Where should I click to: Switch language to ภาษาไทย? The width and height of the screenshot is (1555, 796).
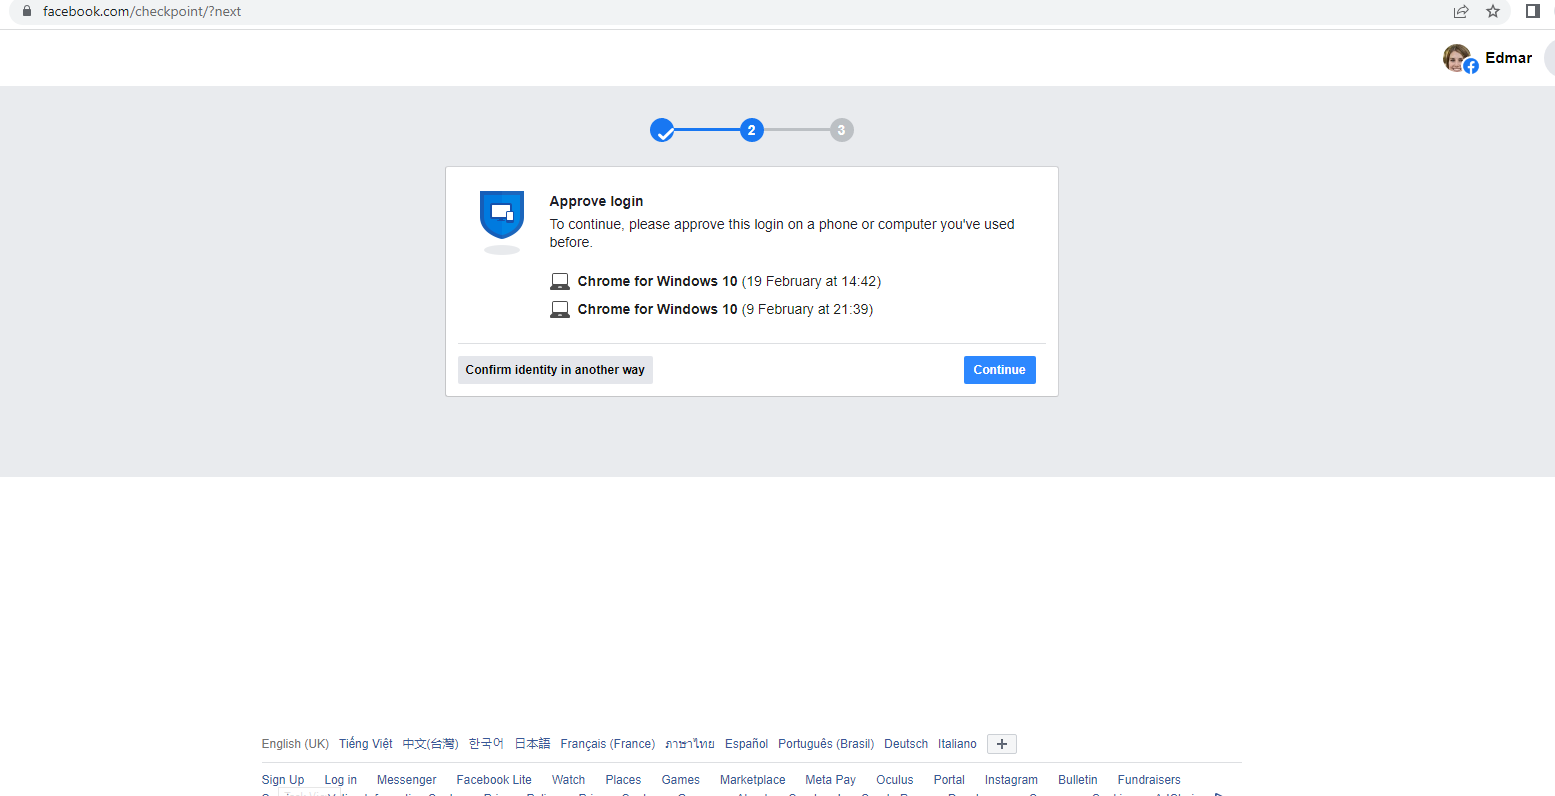690,744
